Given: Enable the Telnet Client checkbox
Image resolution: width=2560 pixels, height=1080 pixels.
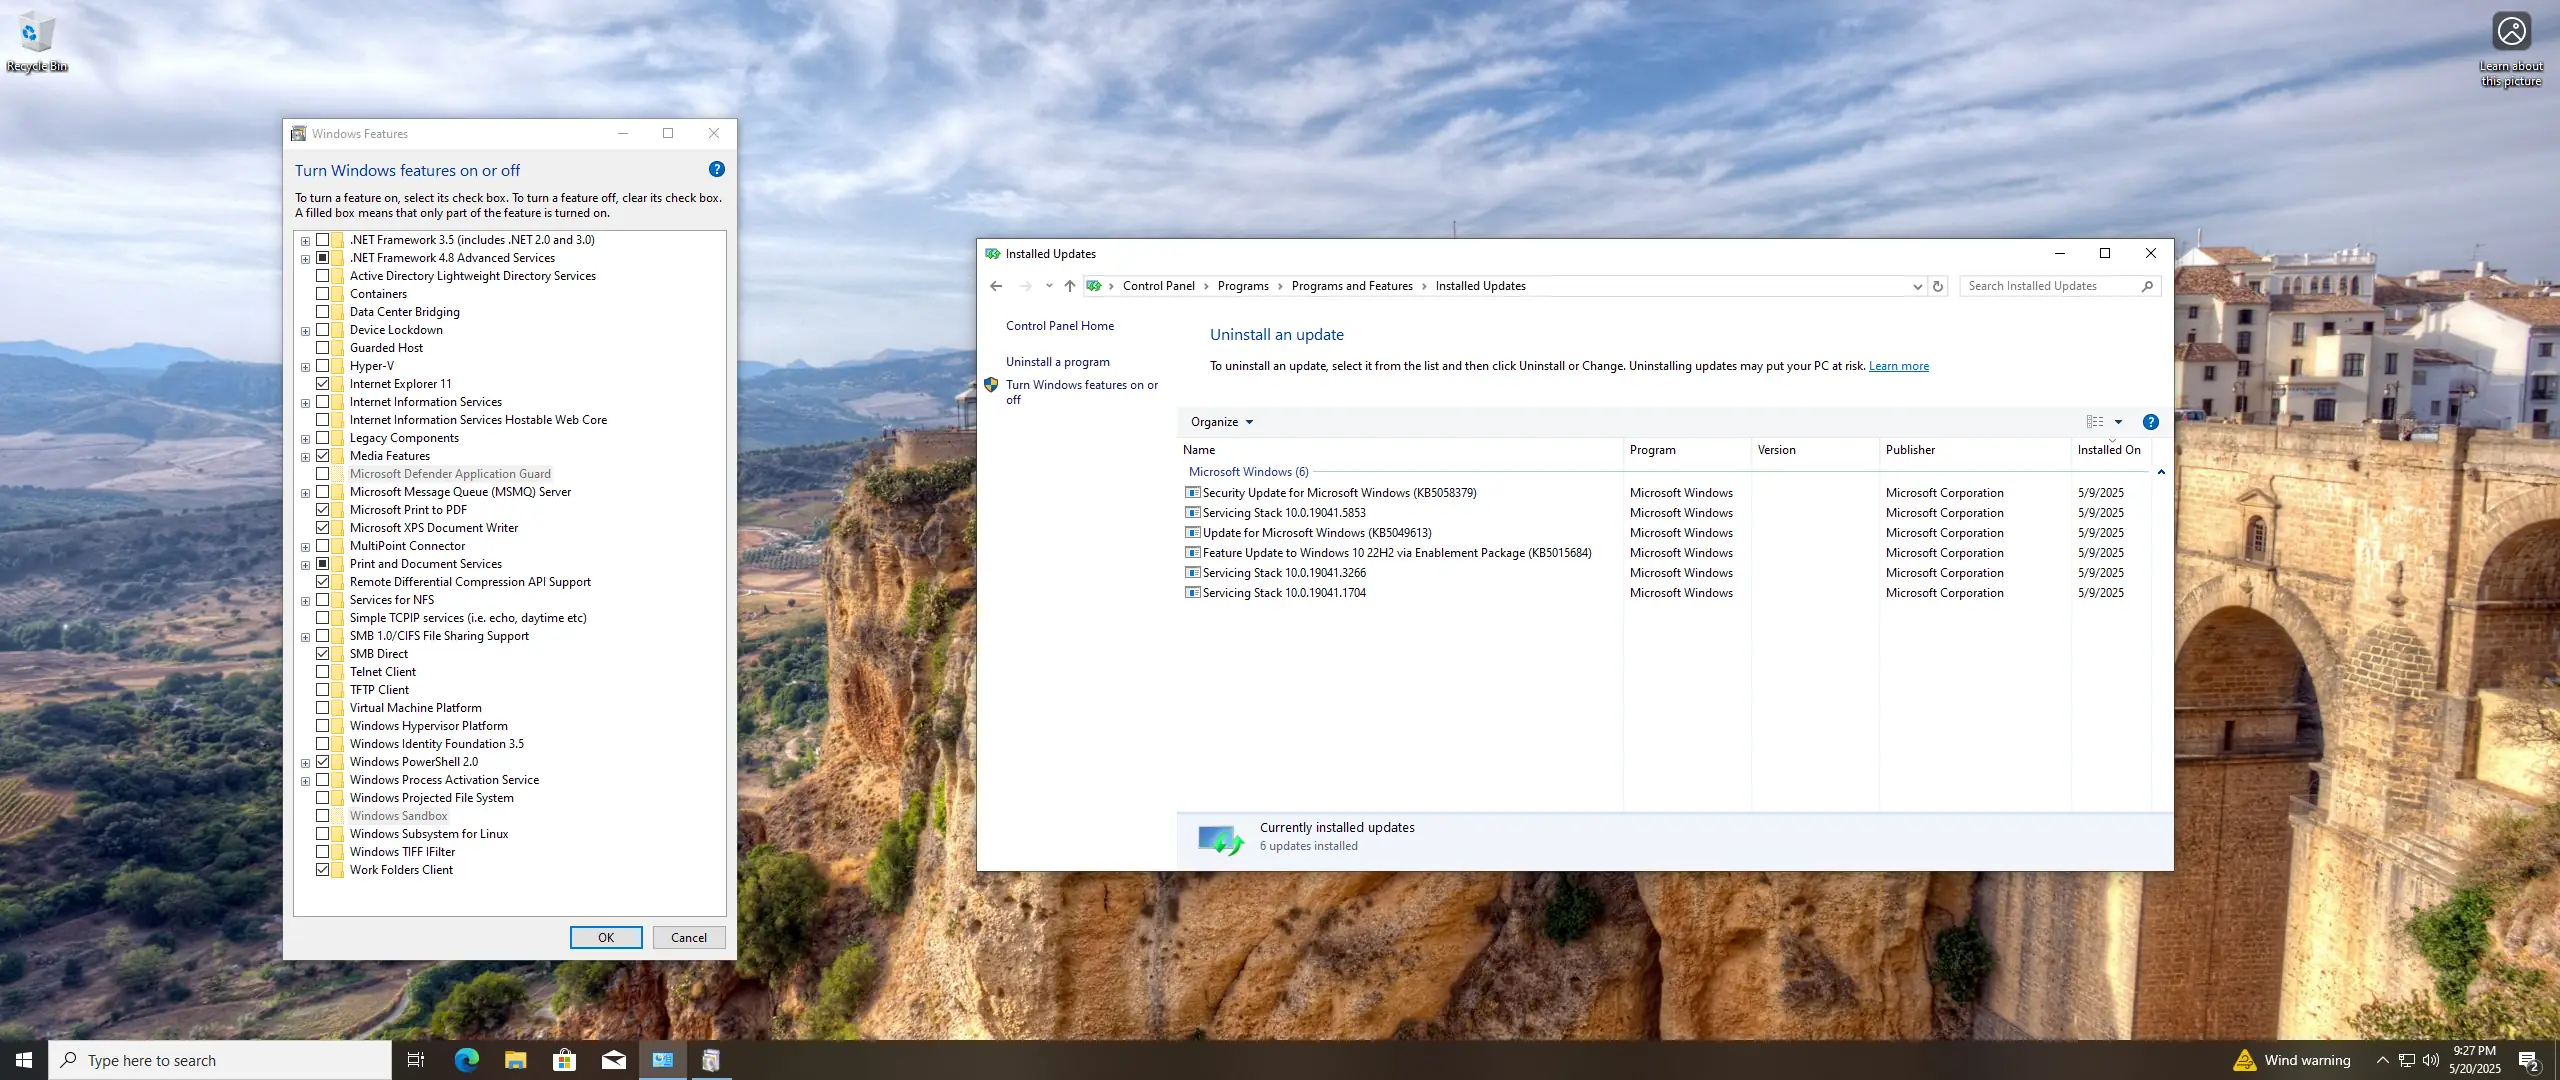Looking at the screenshot, I should tap(322, 672).
